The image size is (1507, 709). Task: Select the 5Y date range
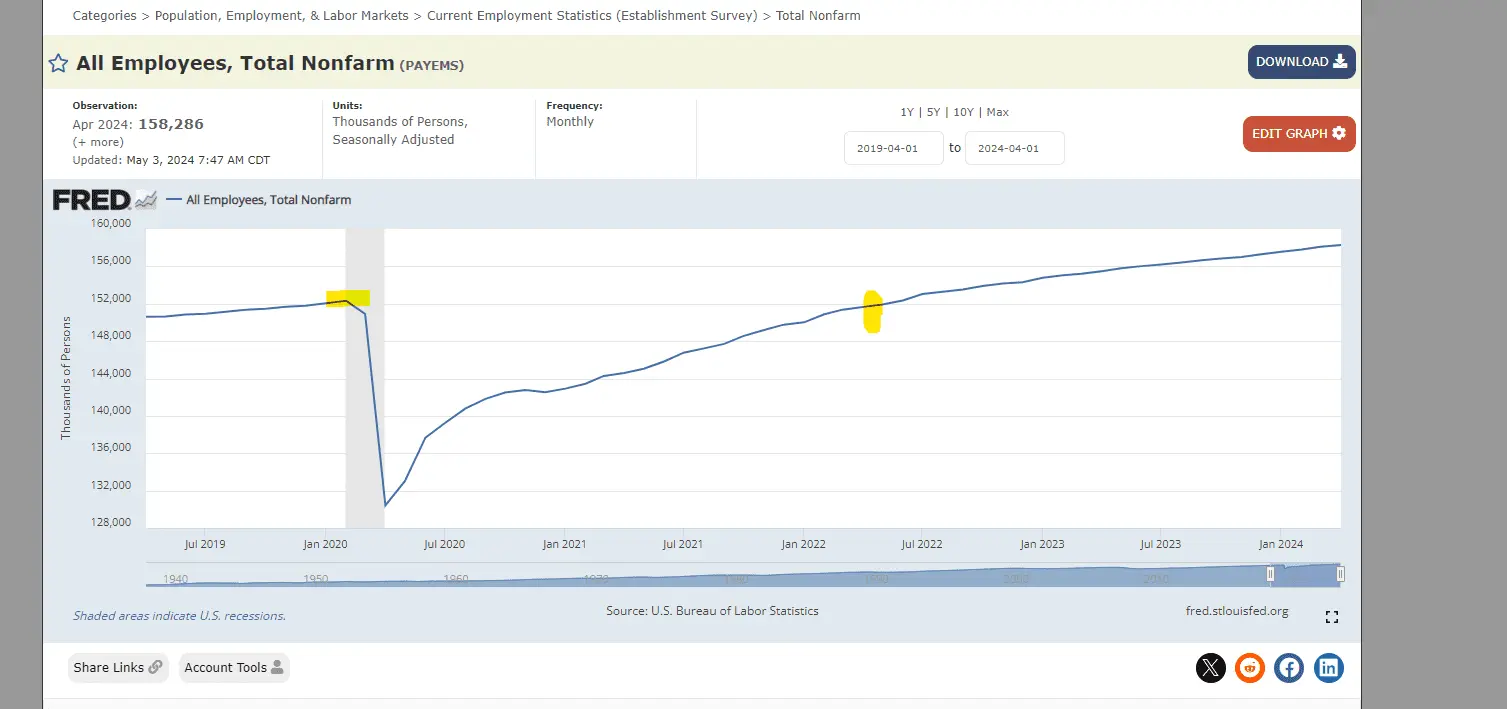932,112
